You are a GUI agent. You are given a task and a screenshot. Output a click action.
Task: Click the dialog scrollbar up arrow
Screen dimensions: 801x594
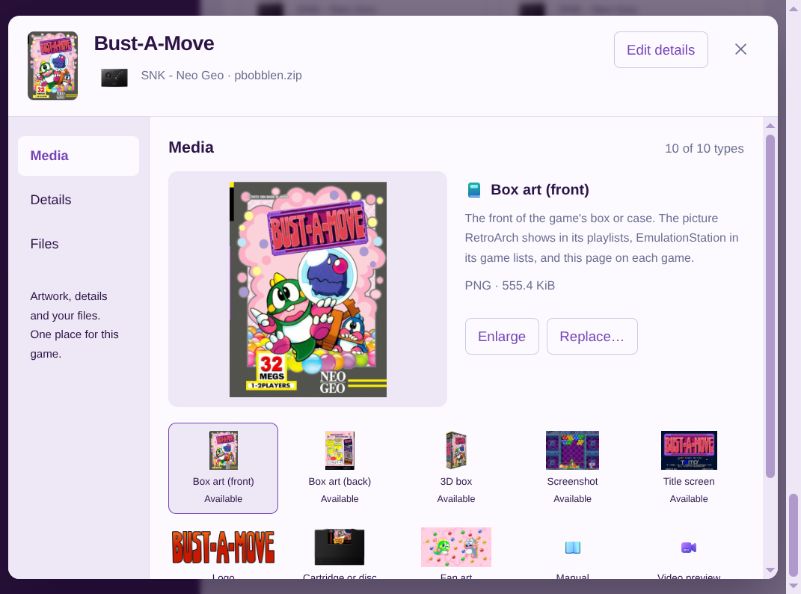[770, 126]
